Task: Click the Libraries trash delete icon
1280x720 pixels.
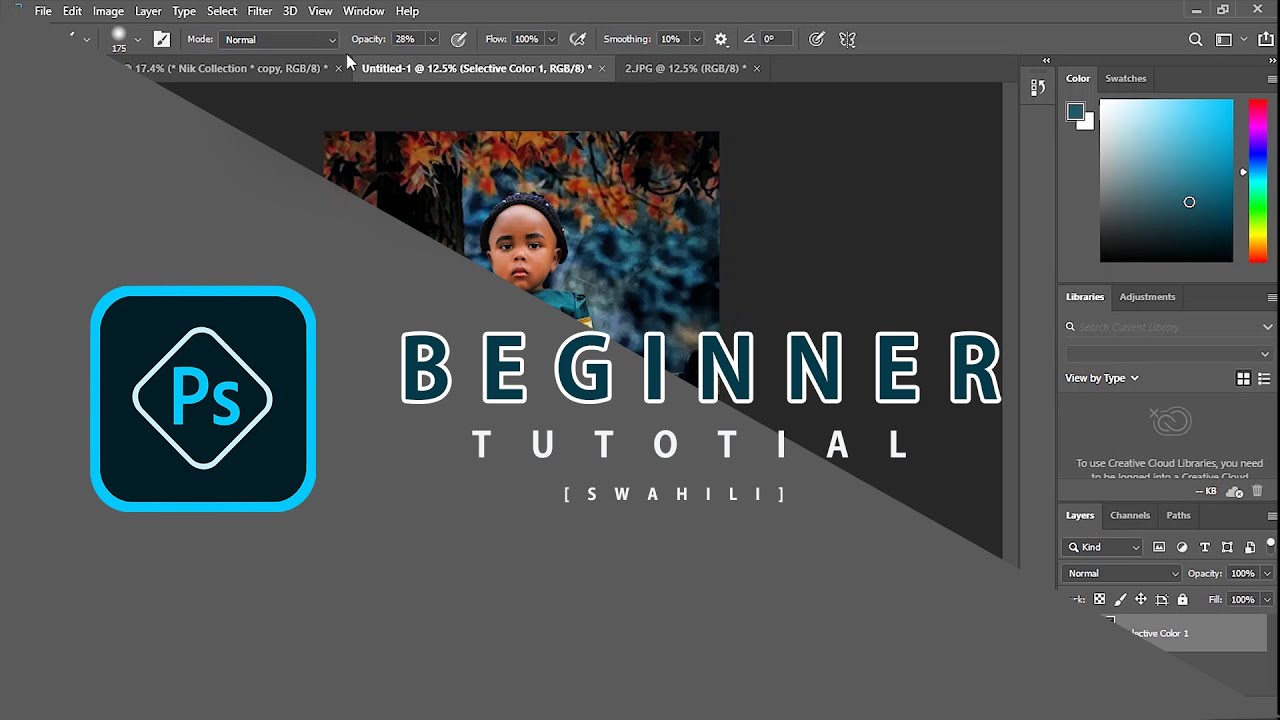Action: click(1258, 491)
